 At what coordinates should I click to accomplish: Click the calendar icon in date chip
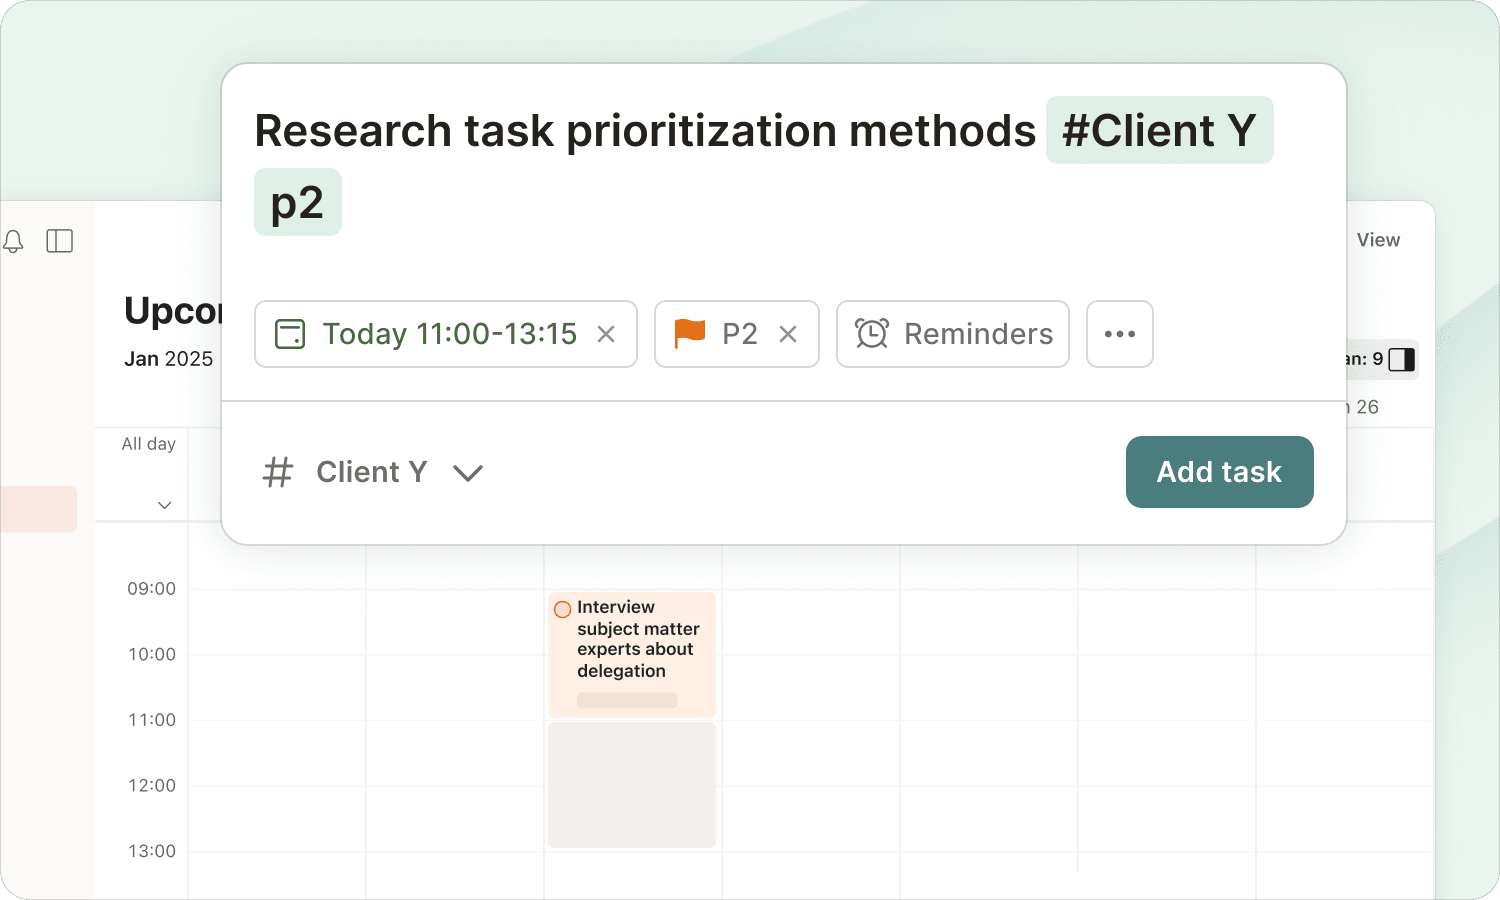[290, 334]
